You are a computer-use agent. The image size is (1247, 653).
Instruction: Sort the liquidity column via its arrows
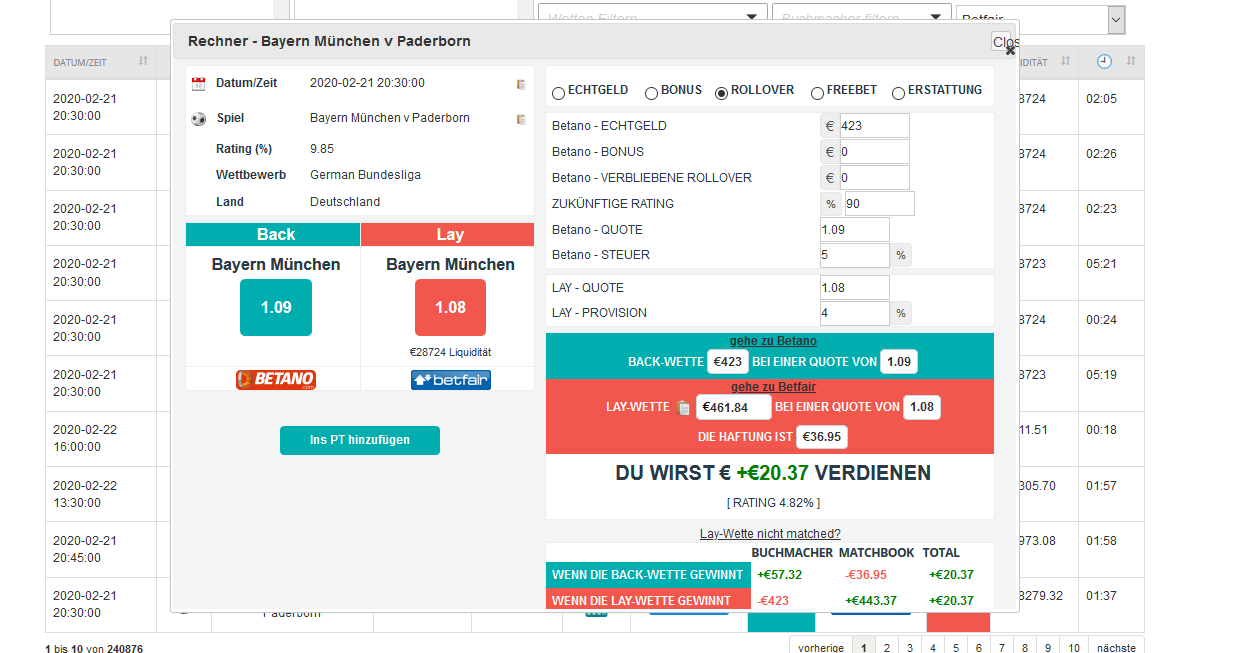click(x=1065, y=62)
